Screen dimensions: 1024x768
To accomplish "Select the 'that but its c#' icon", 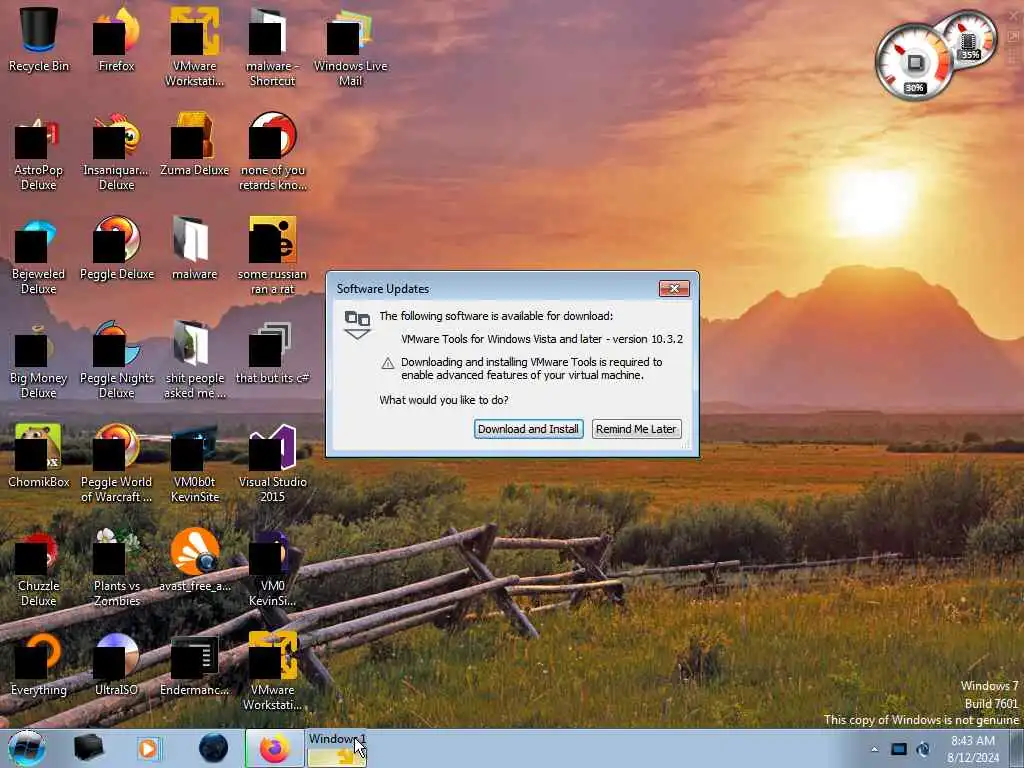I will click(x=272, y=352).
